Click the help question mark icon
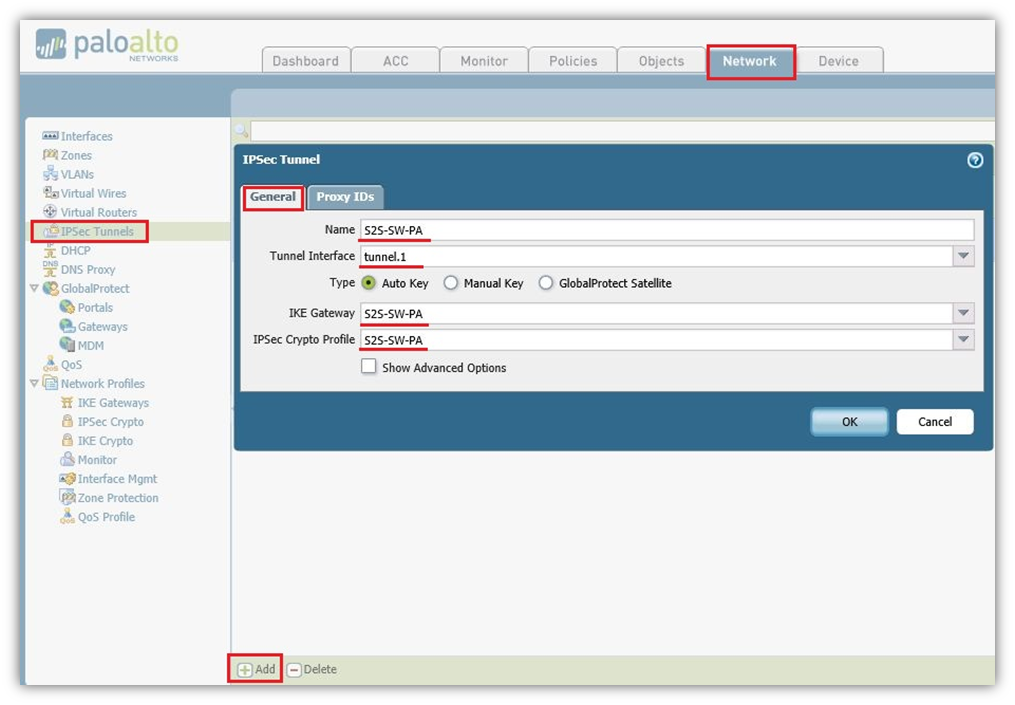 coord(975,160)
